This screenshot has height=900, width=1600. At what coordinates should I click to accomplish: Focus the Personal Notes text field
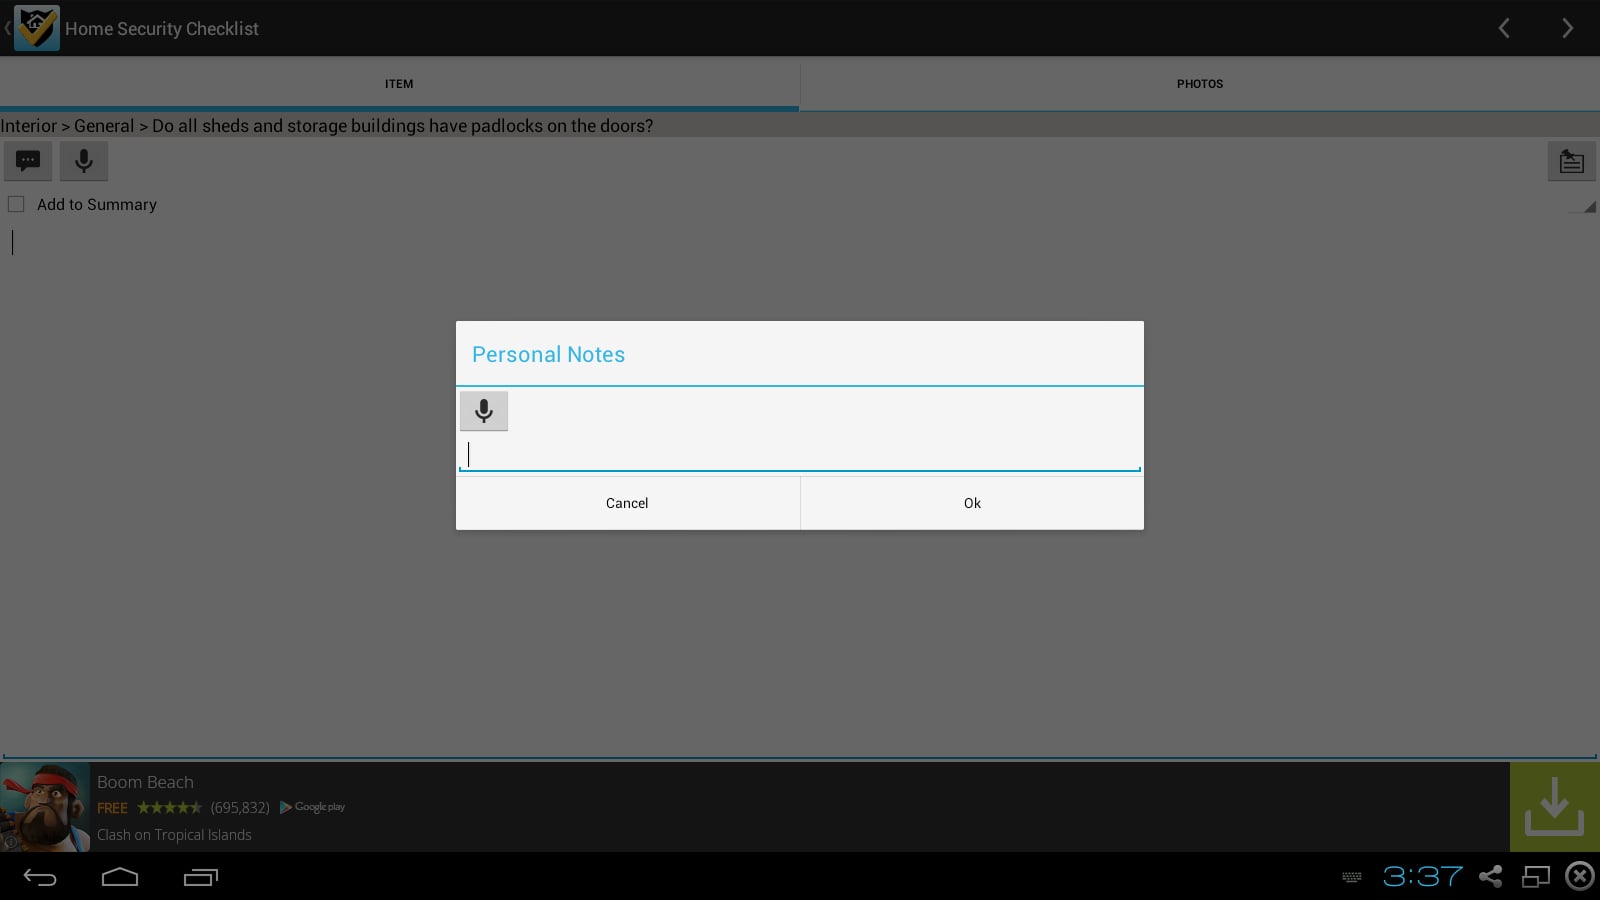(x=800, y=455)
